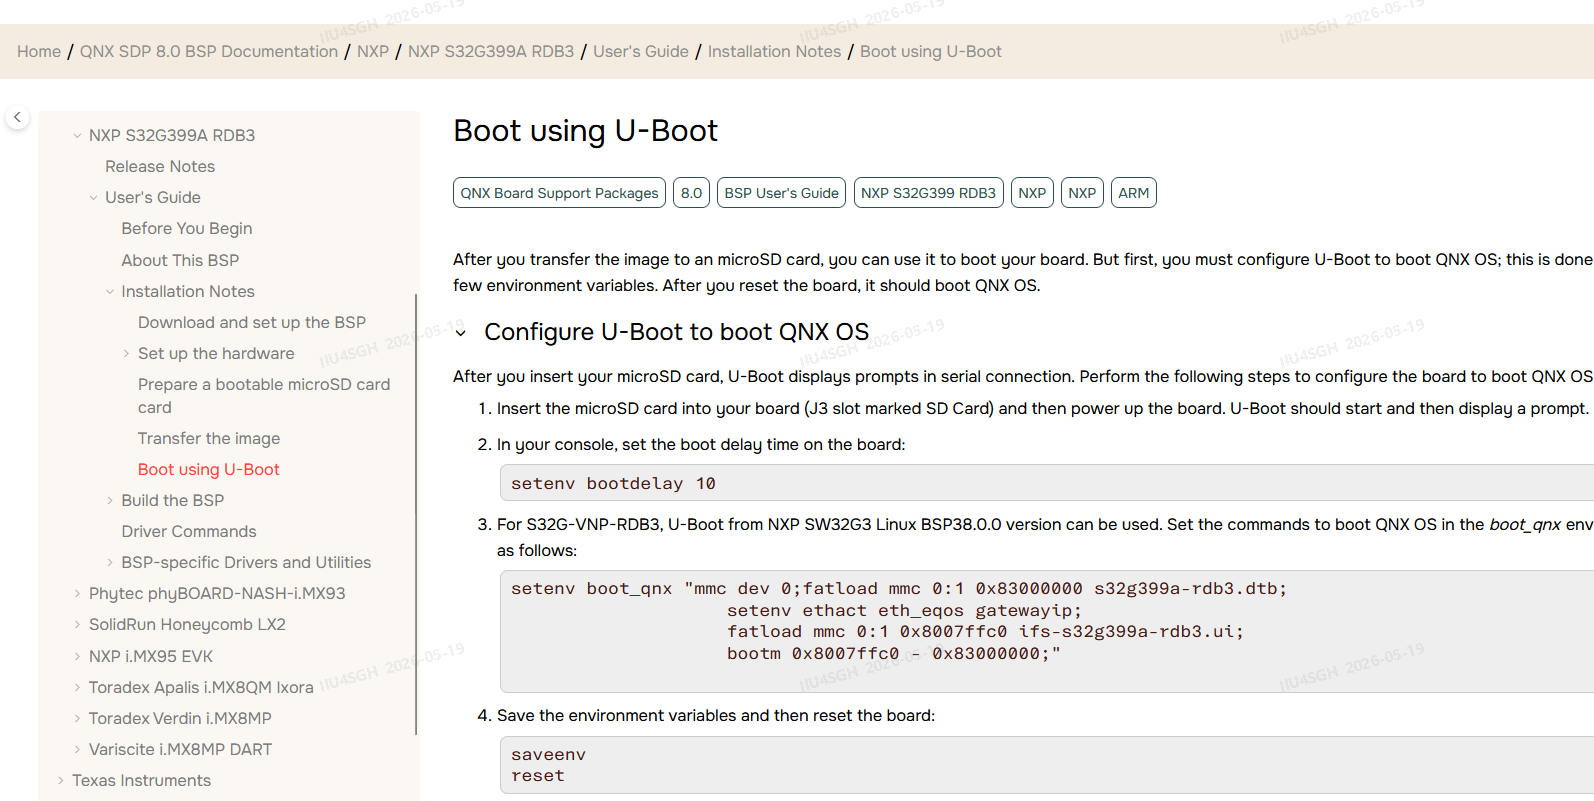Viewport: 1594px width, 801px height.
Task: Select the BSP User's Guide tag
Action: point(782,193)
